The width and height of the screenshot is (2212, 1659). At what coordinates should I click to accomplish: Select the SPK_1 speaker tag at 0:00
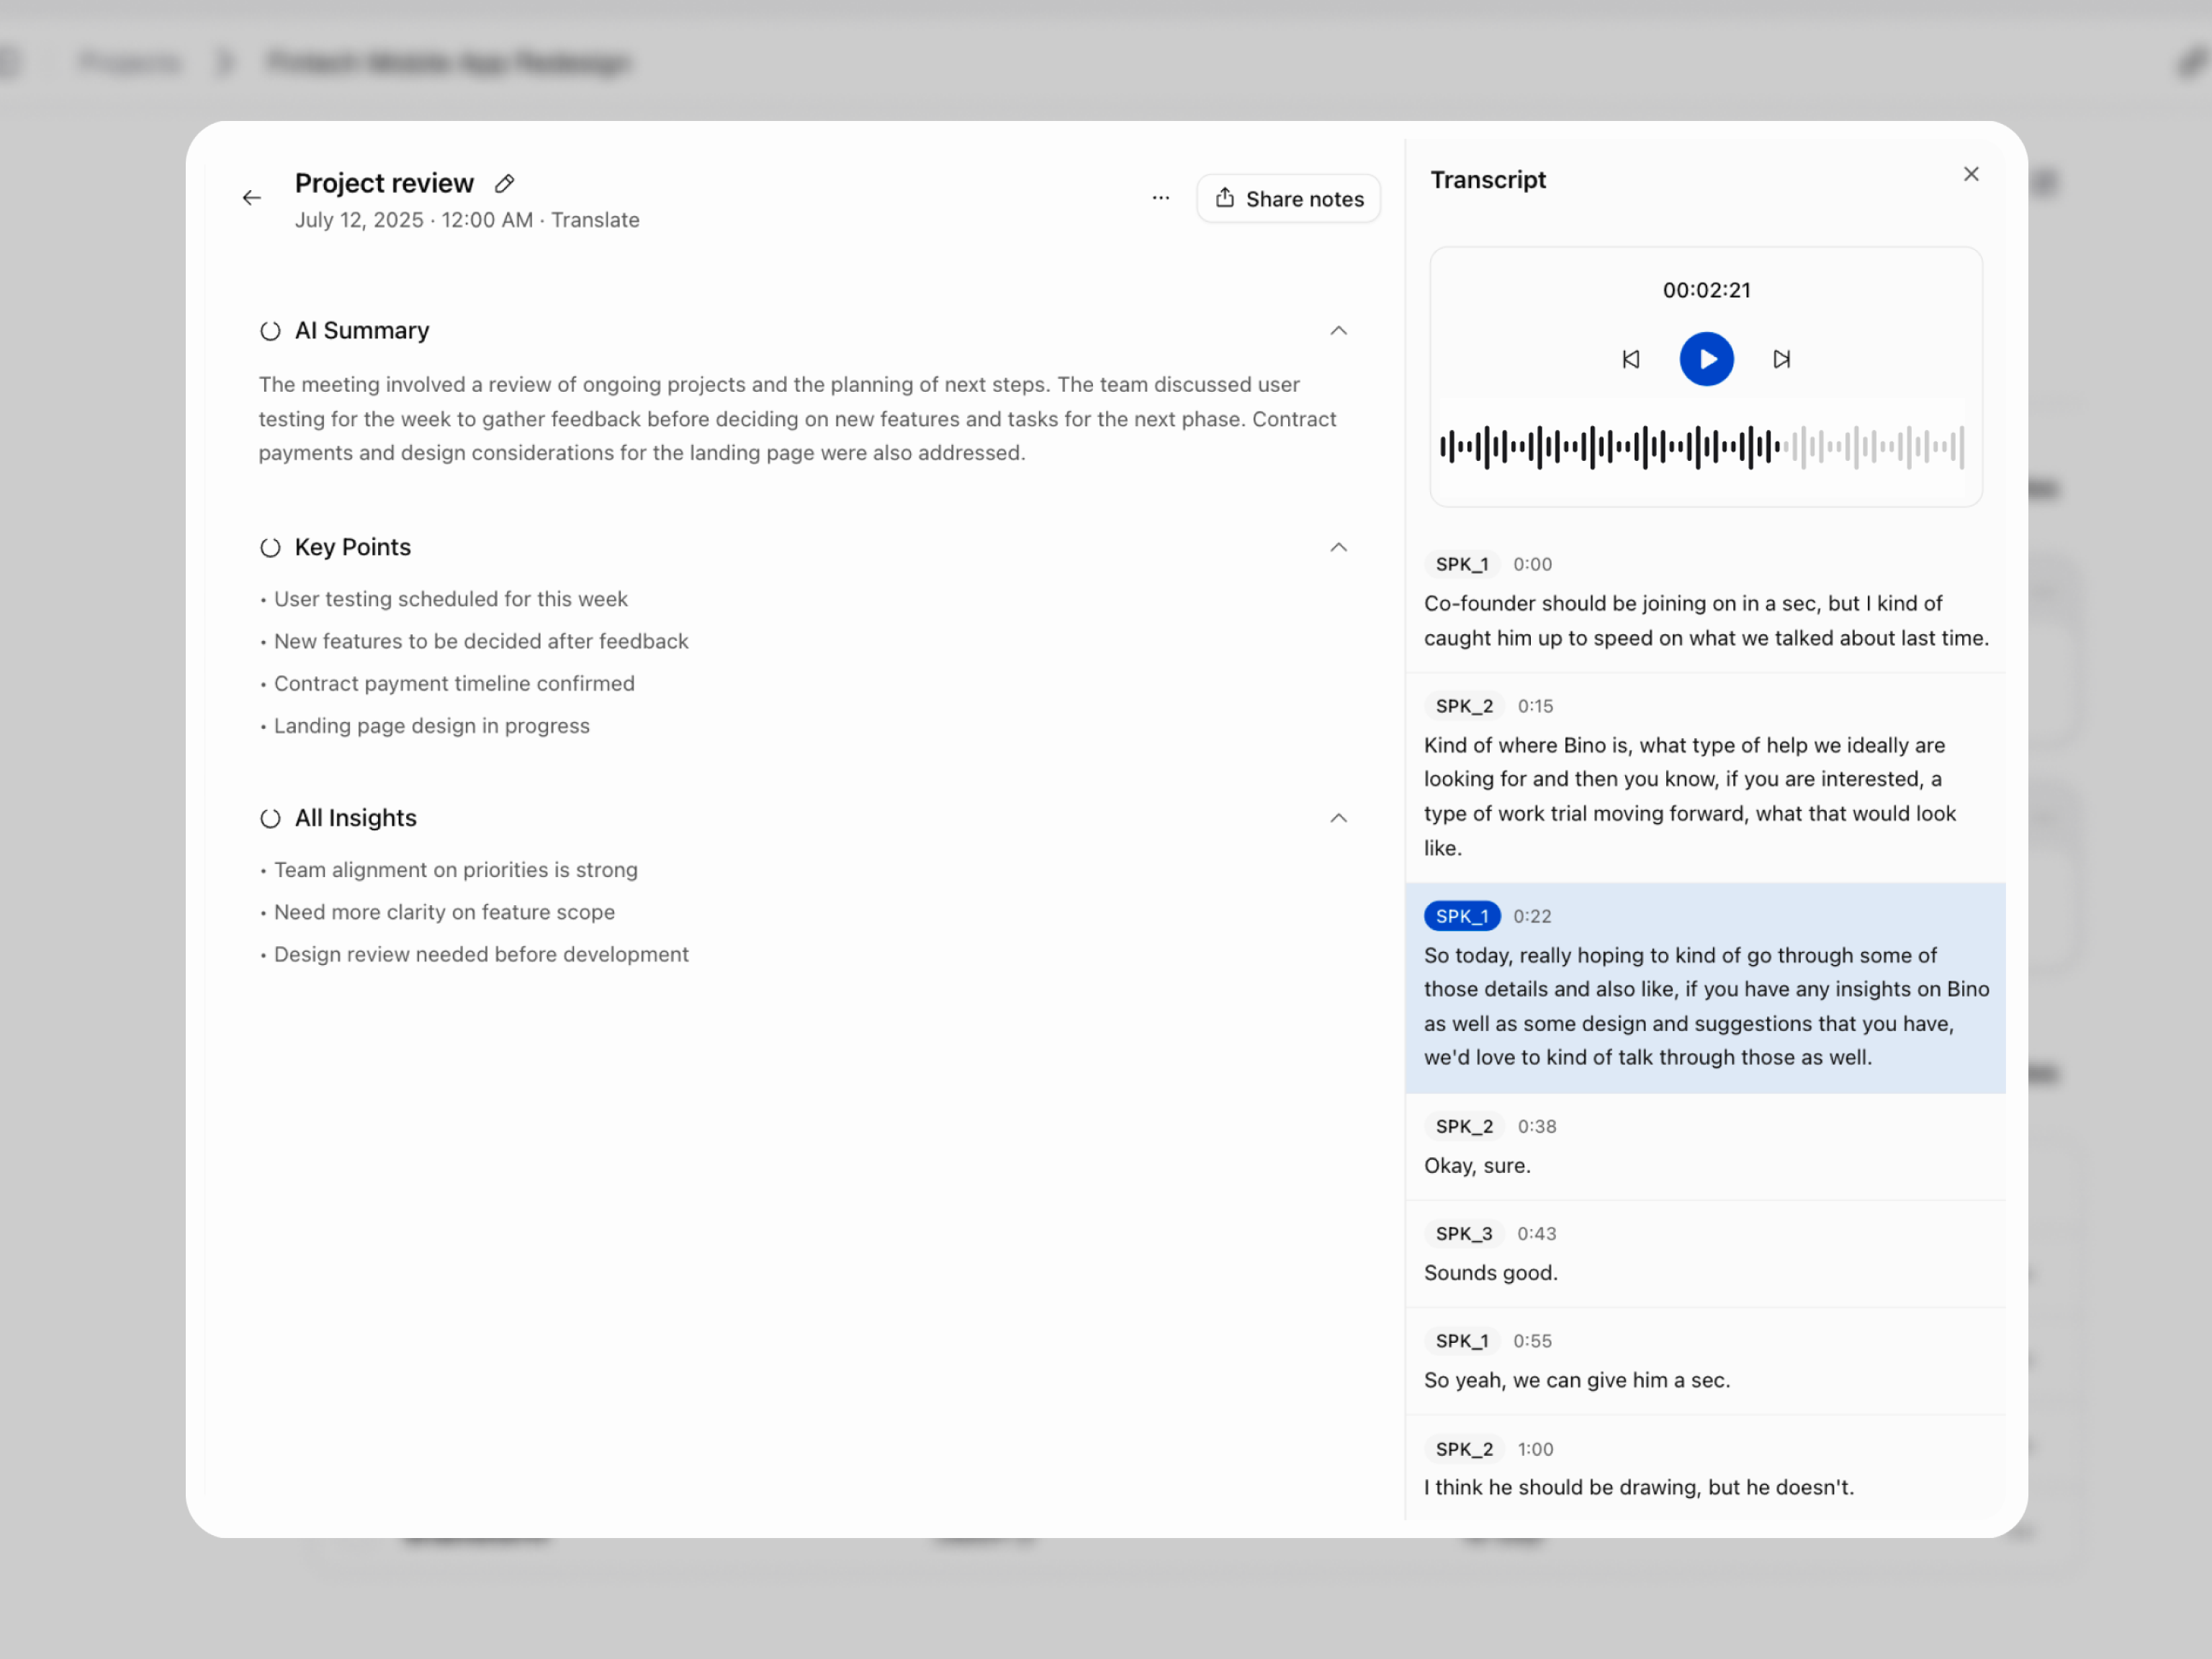pos(1461,564)
